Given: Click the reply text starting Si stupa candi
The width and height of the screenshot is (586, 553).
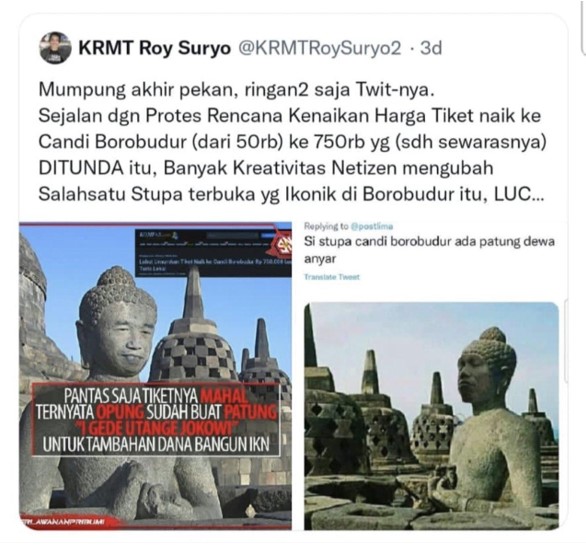Looking at the screenshot, I should tap(429, 250).
